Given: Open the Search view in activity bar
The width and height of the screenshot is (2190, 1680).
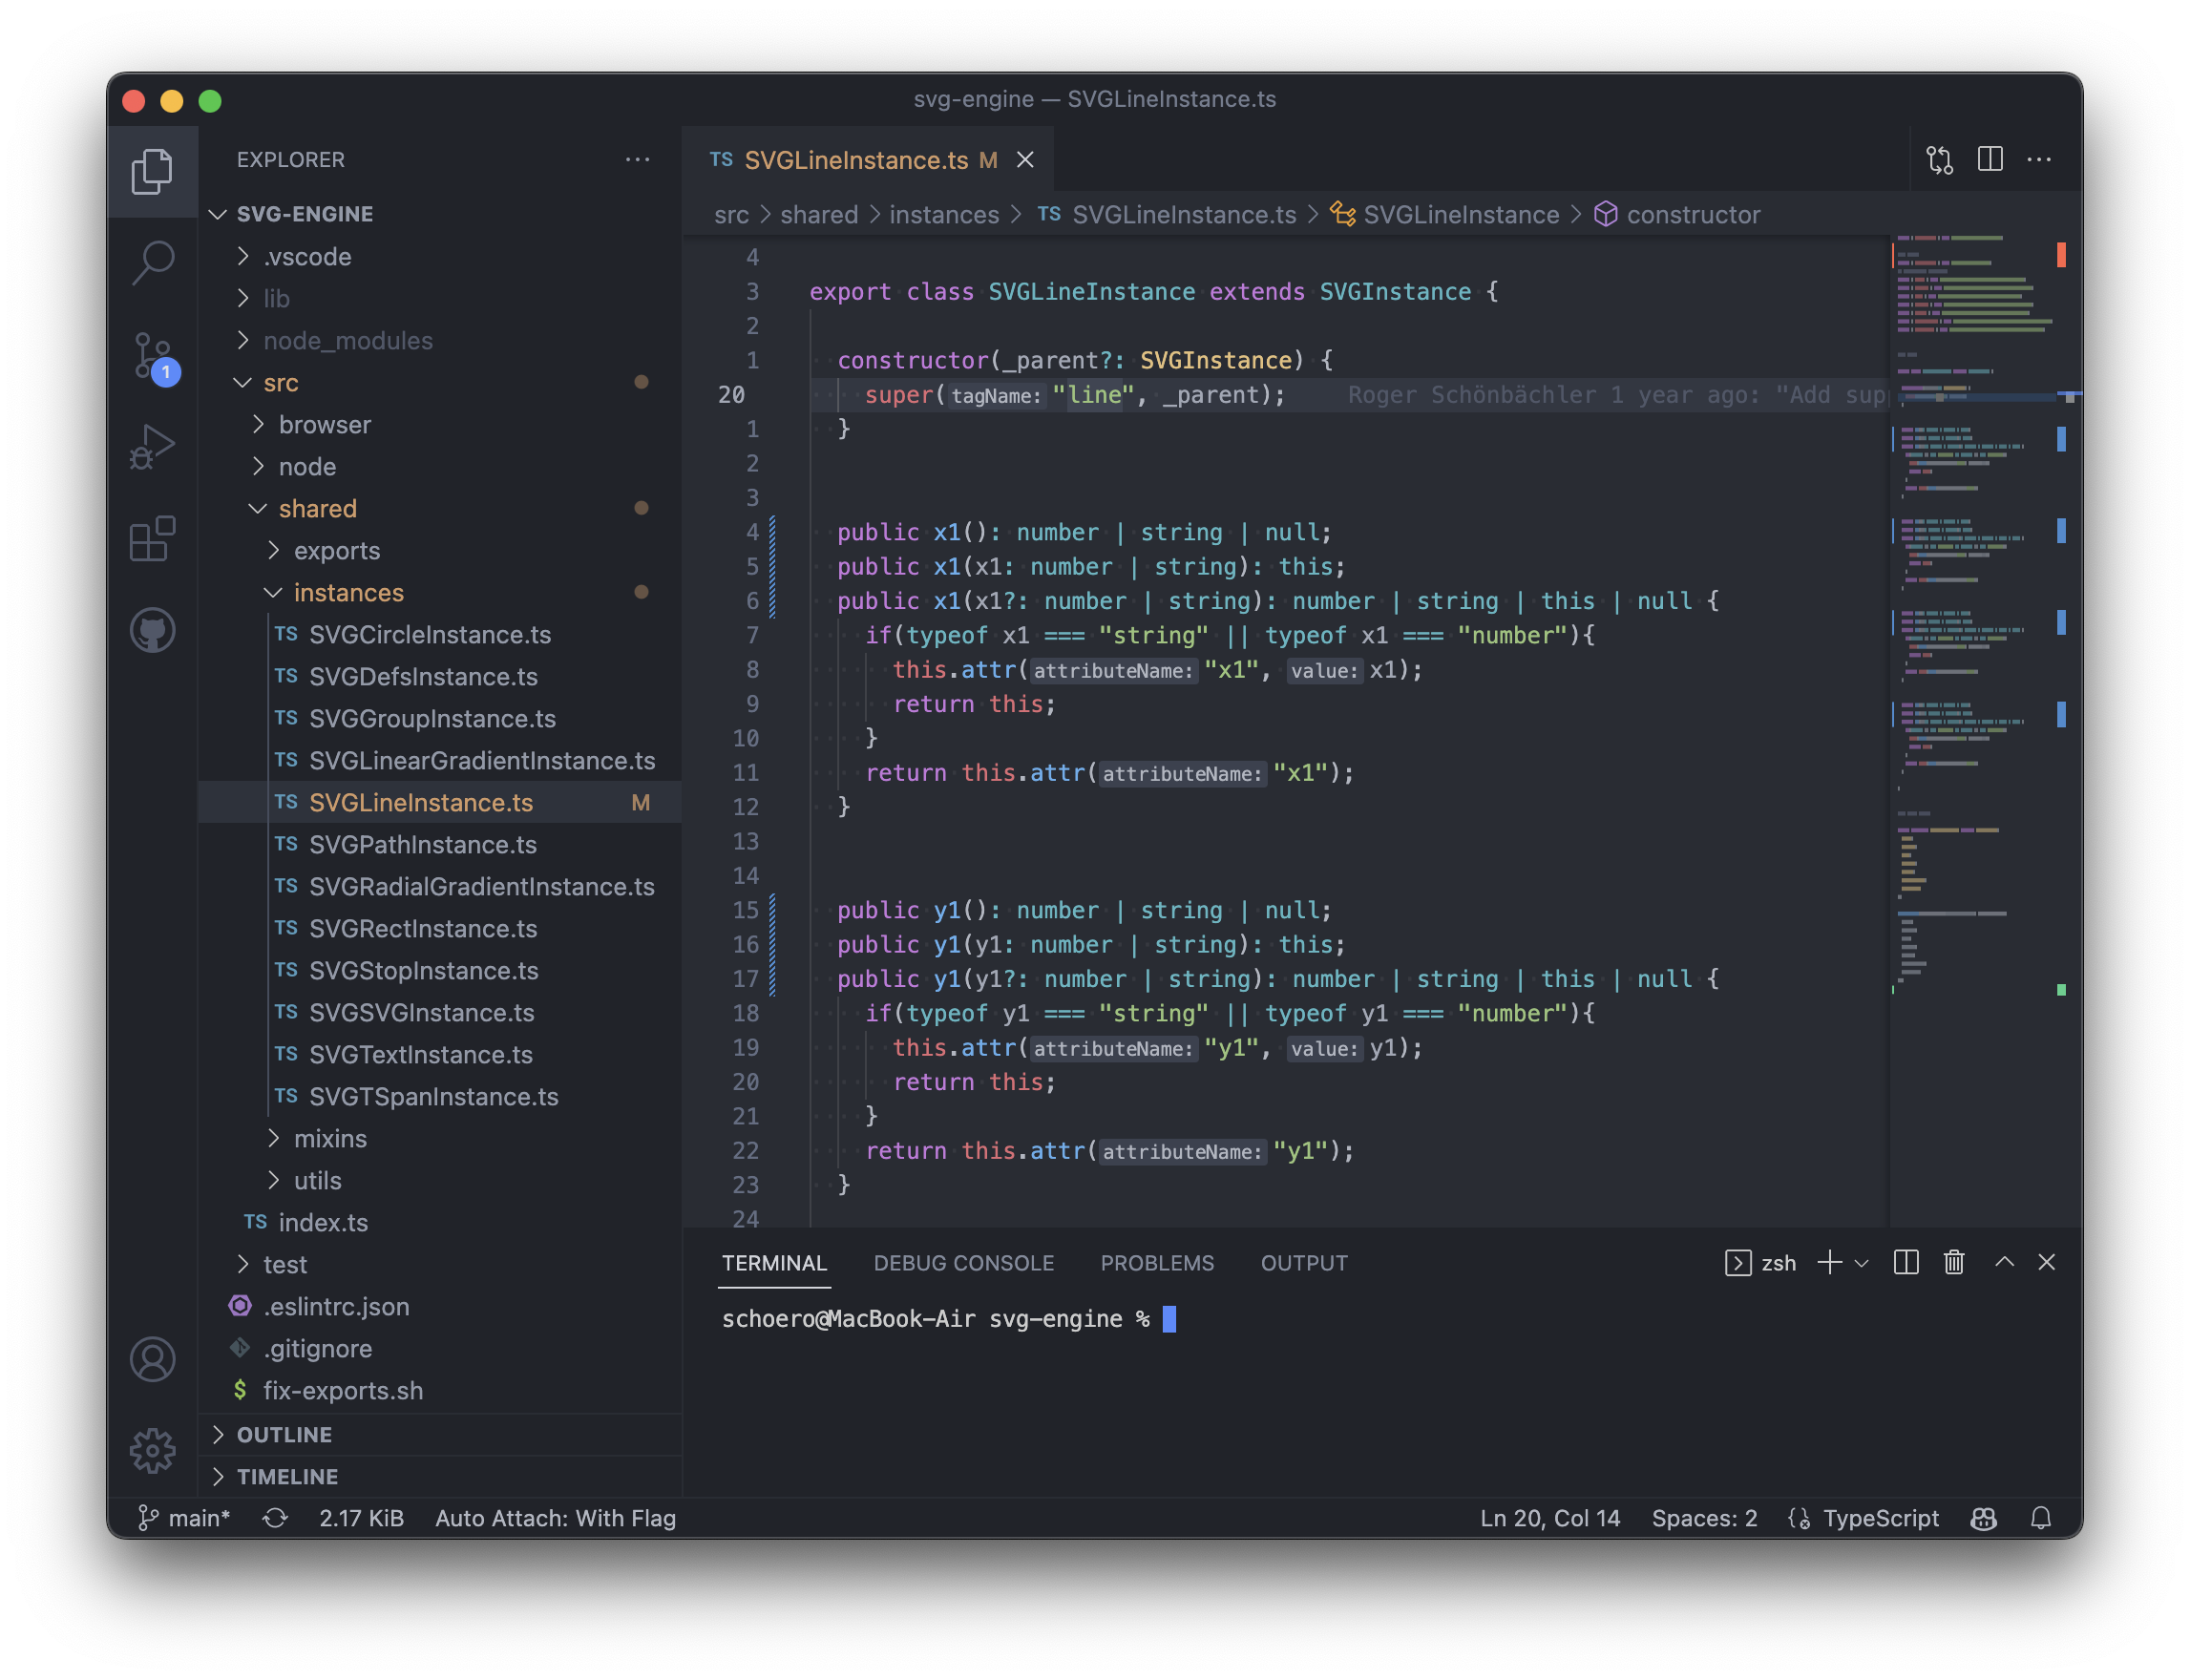Looking at the screenshot, I should coord(152,263).
